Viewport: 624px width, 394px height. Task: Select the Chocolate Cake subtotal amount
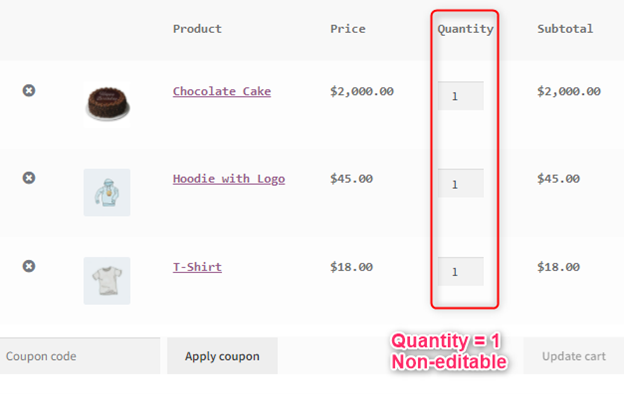(569, 92)
